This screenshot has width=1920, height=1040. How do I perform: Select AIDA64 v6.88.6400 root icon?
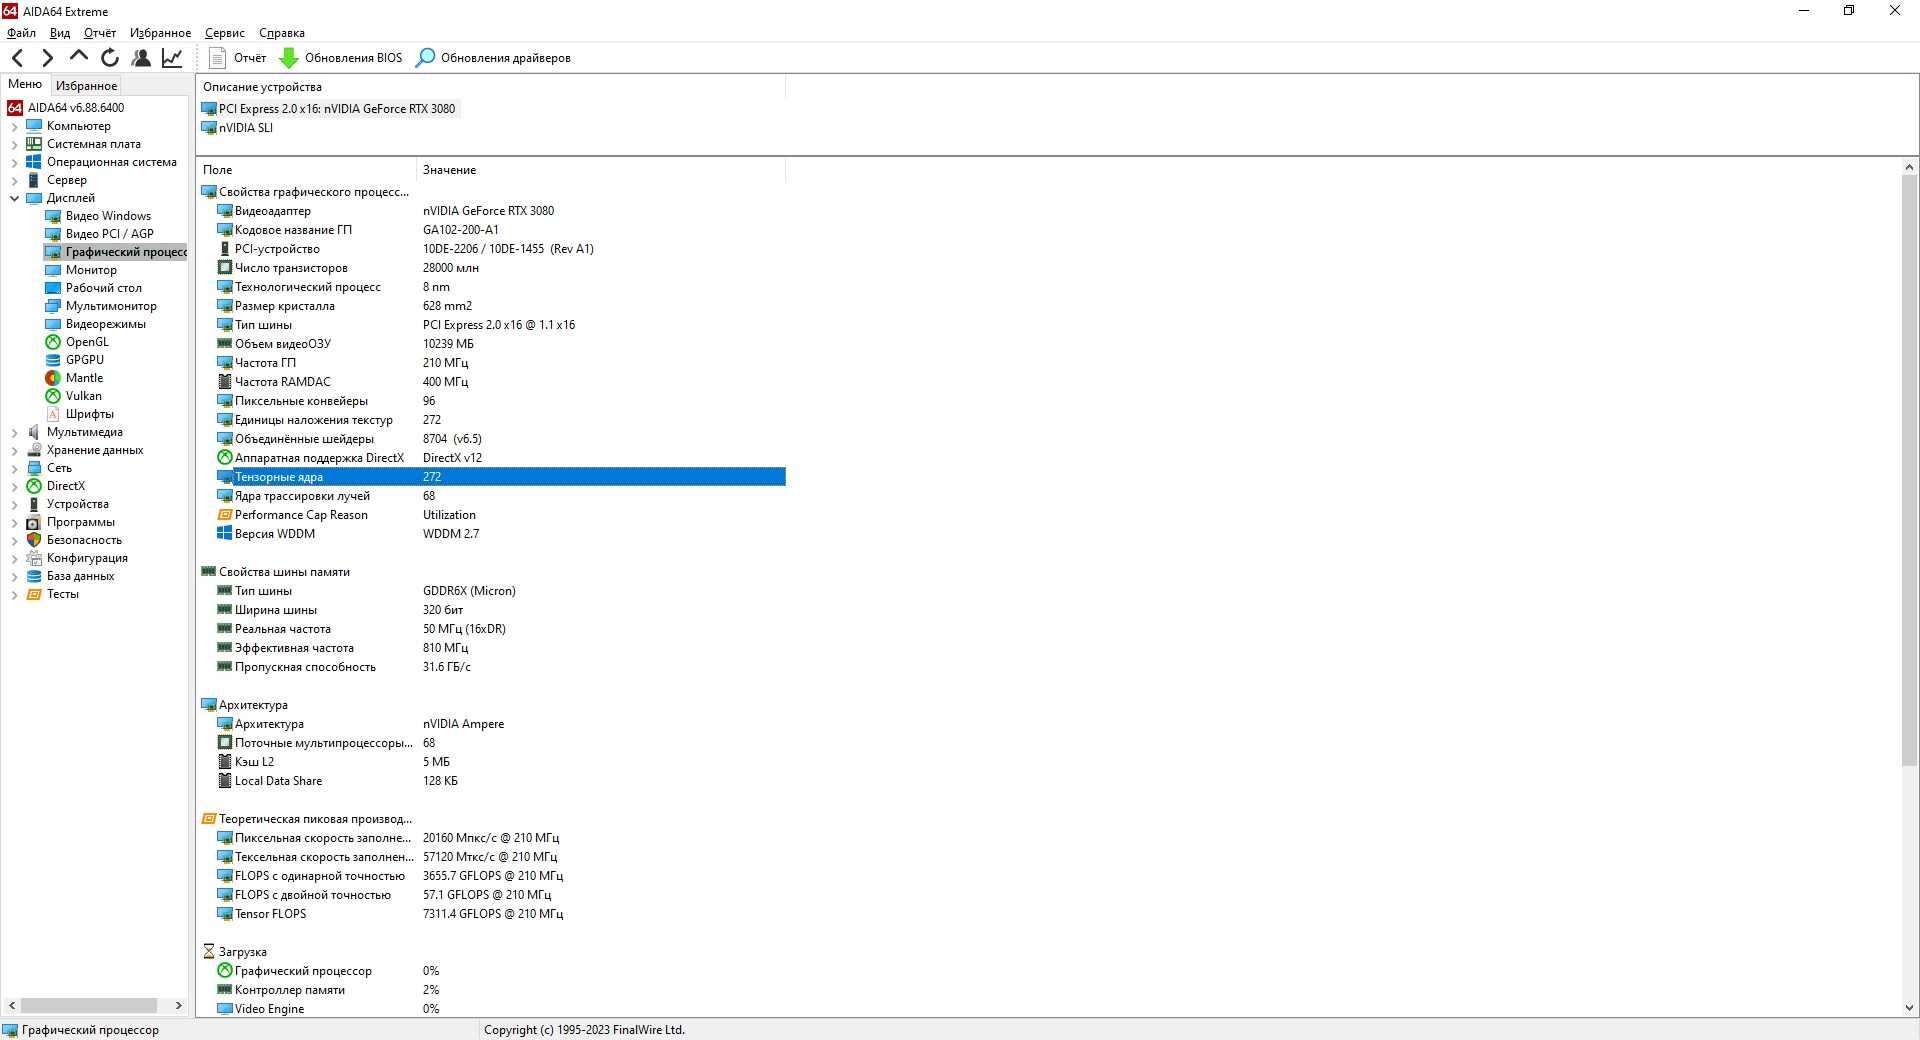(x=15, y=108)
